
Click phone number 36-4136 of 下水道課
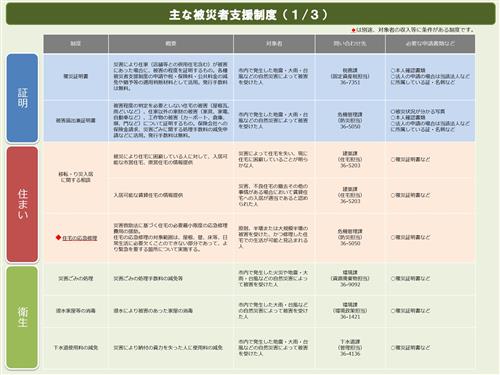[x=350, y=354]
